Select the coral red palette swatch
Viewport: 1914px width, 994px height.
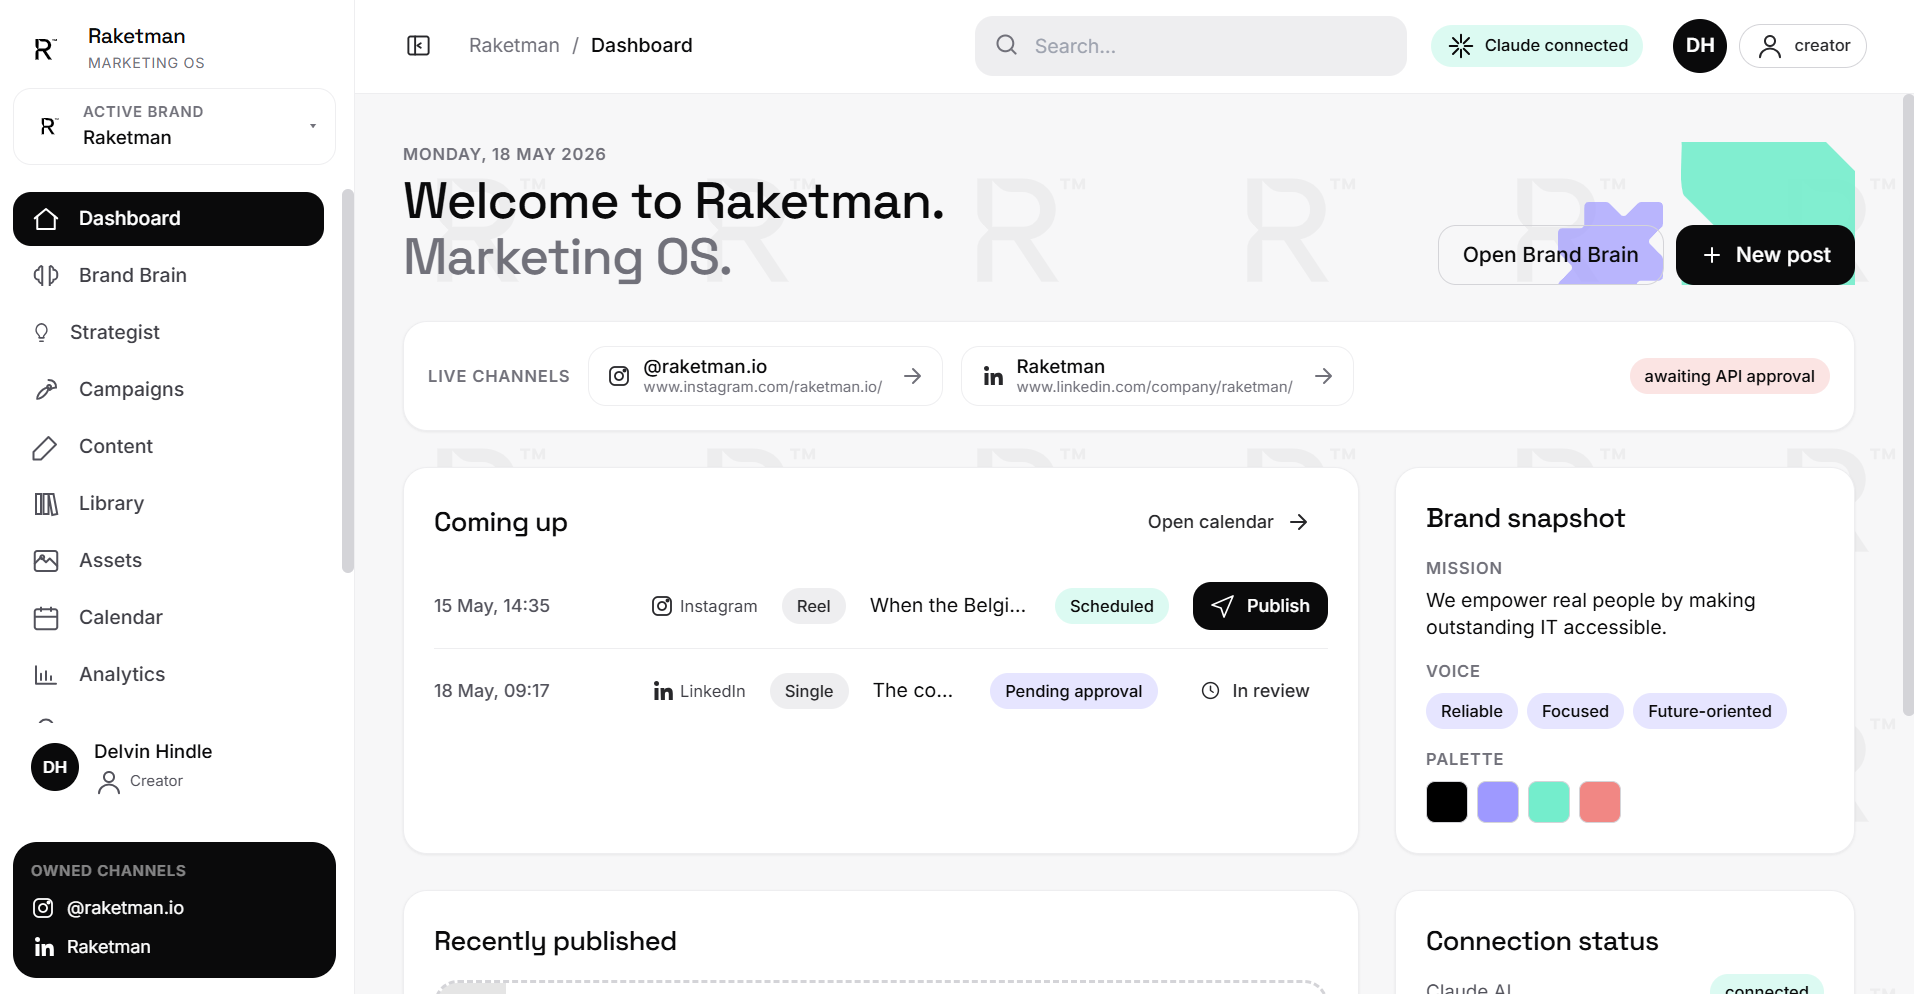(1599, 802)
